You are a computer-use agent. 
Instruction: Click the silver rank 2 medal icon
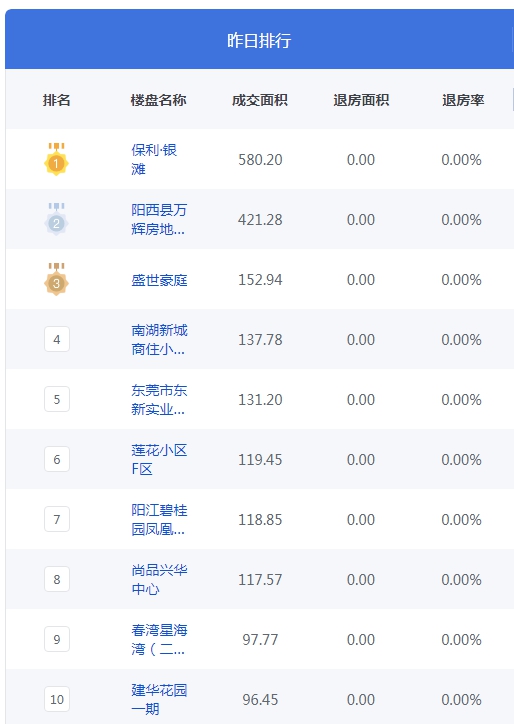coord(56,219)
